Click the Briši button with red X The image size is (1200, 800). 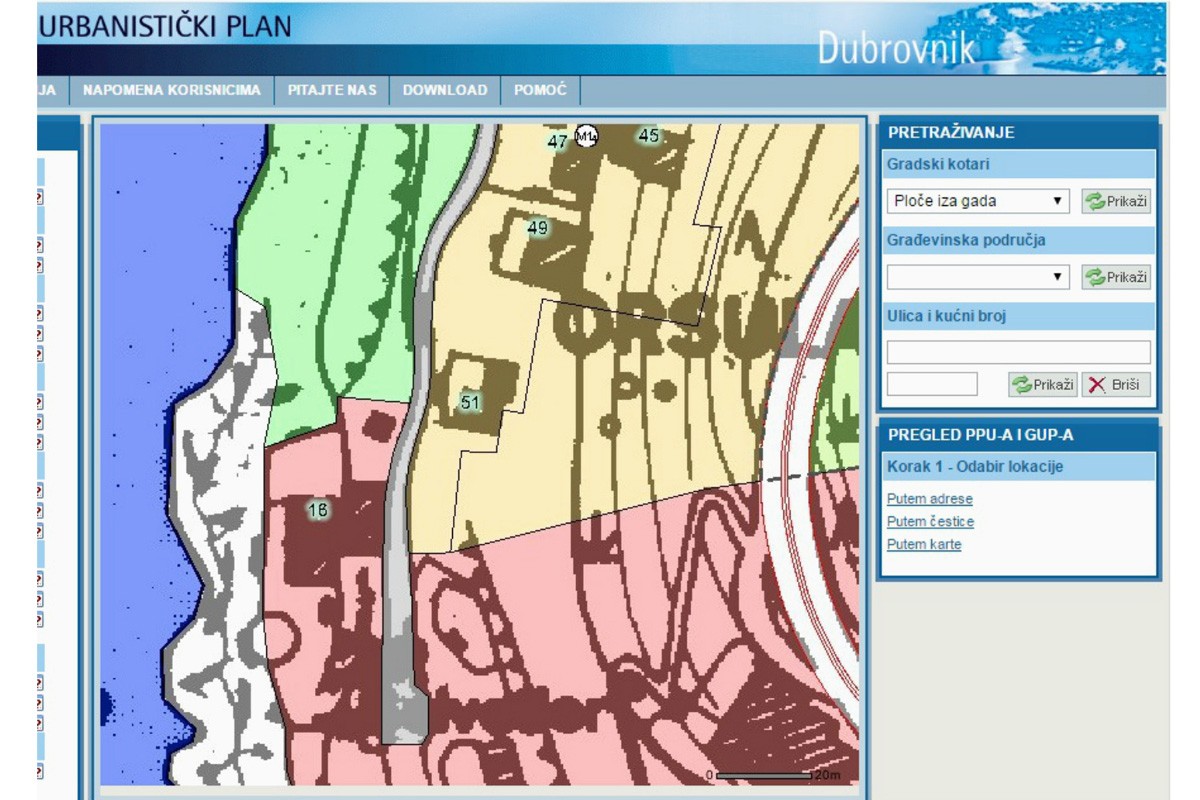tap(1116, 384)
